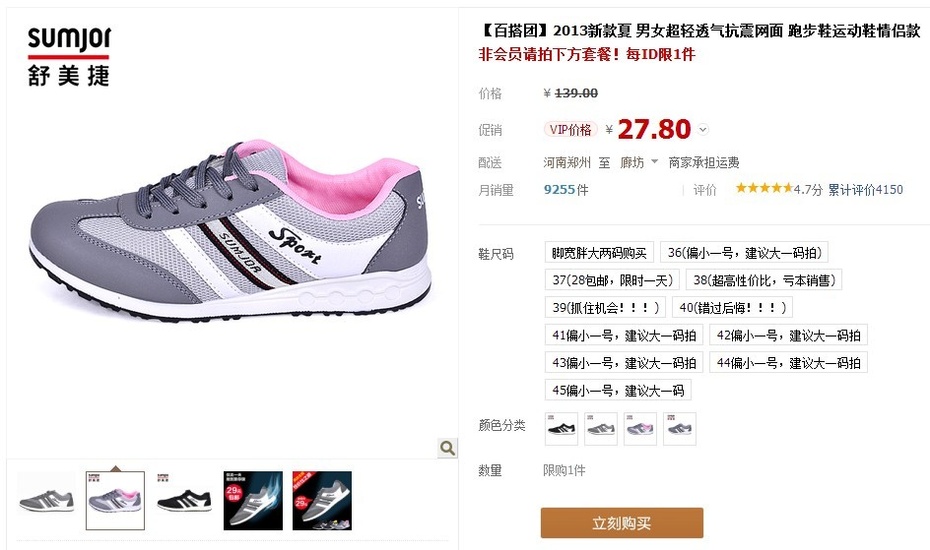Open the blue 29元 promo thumbnail
Screen dimensions: 930x550
pos(253,501)
